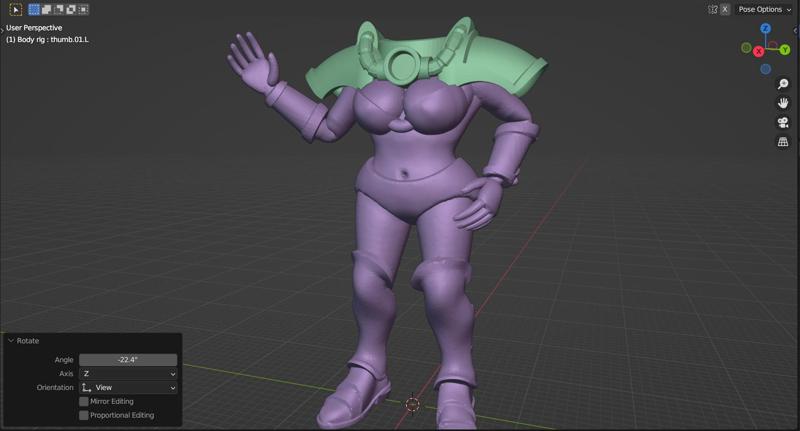Open the Orientation dropdown set to View
The width and height of the screenshot is (800, 431).
click(128, 388)
